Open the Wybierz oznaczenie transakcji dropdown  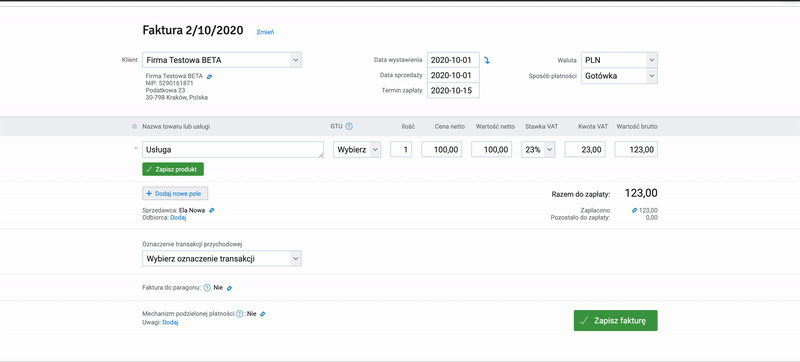[222, 258]
